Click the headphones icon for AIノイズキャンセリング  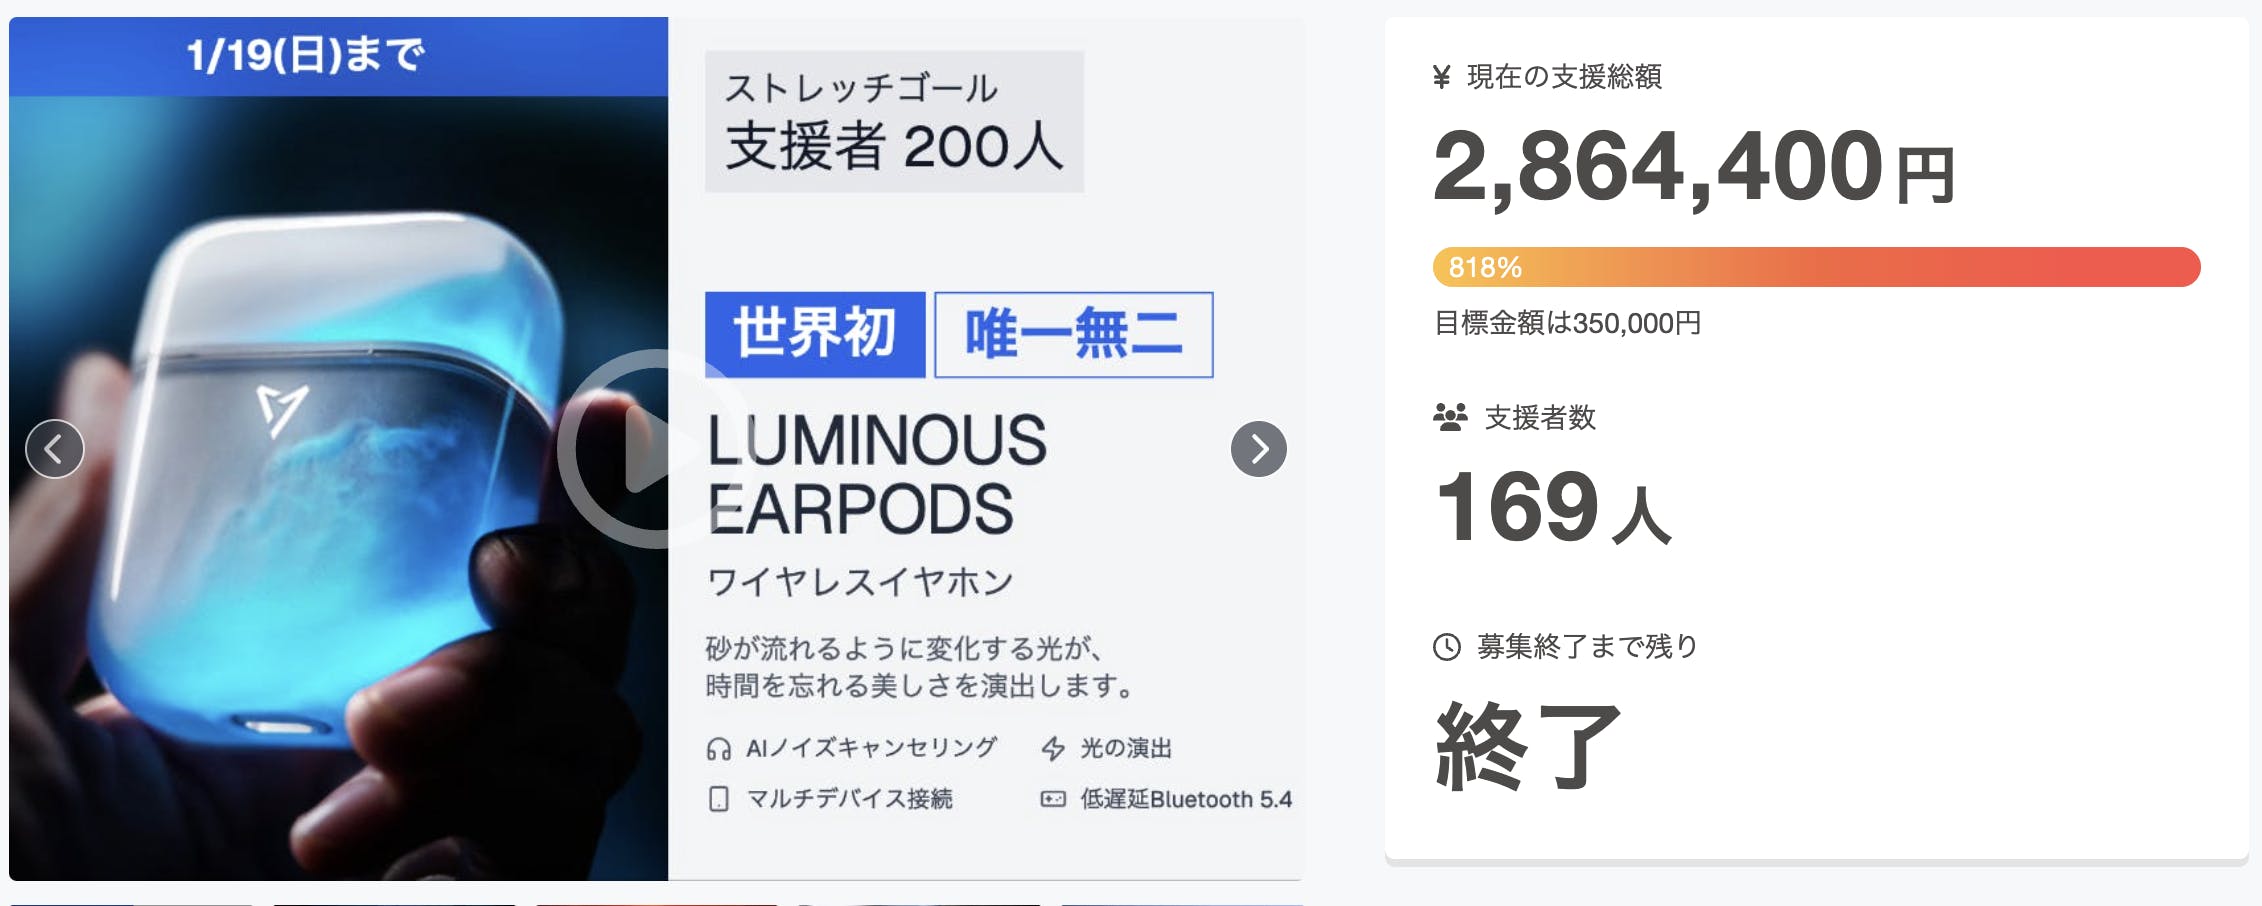pos(718,749)
